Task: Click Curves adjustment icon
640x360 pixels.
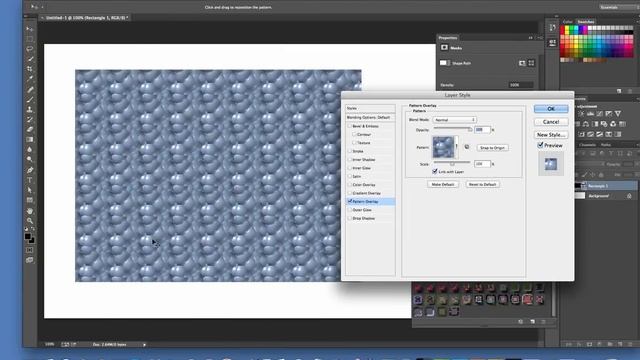Action: click(x=600, y=113)
